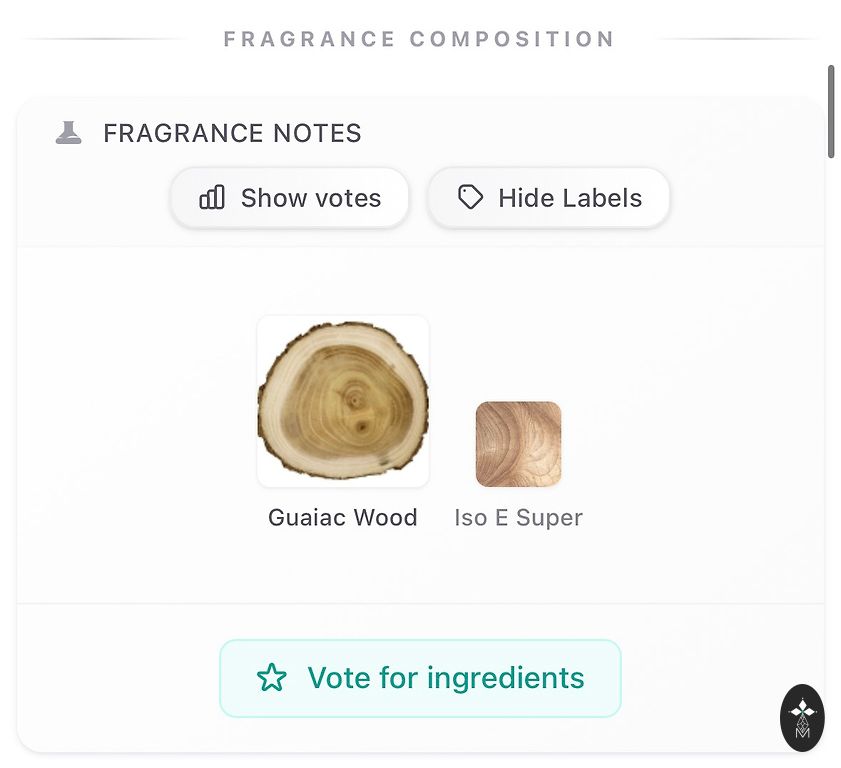
Task: Click the divider line right of Fragrance Composition
Action: click(740, 40)
